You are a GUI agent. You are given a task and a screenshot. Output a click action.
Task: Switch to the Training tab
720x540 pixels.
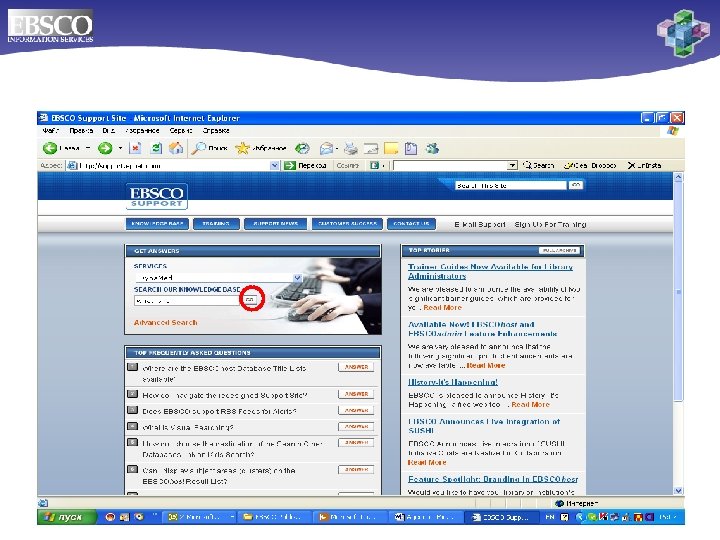(216, 224)
